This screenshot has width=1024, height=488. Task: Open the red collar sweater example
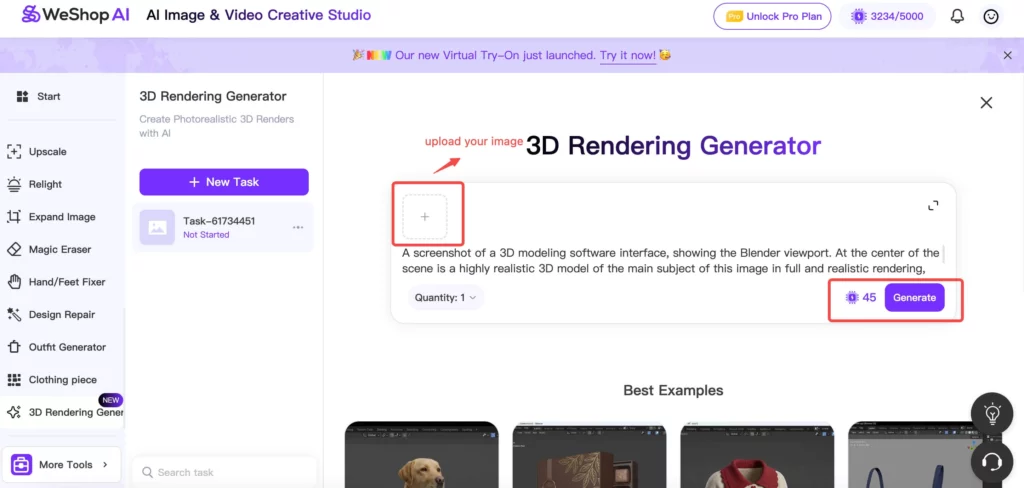(x=757, y=455)
